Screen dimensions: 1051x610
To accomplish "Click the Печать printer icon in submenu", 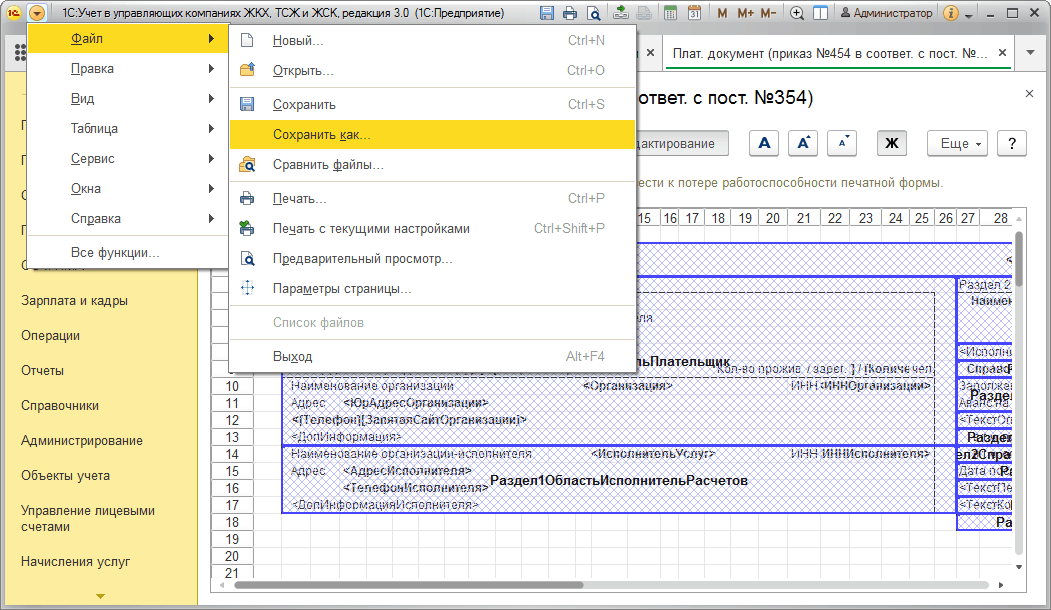I will [247, 198].
